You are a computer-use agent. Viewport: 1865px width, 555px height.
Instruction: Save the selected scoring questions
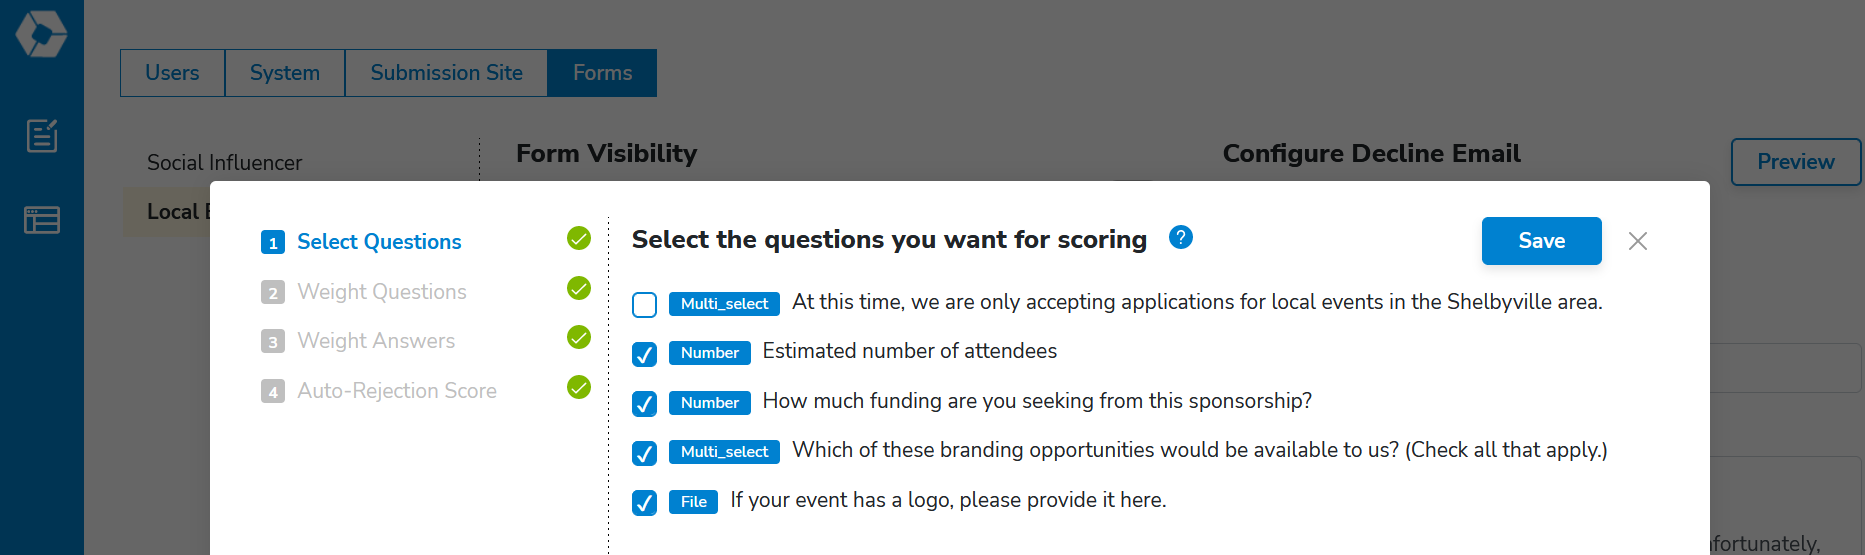[x=1541, y=241]
